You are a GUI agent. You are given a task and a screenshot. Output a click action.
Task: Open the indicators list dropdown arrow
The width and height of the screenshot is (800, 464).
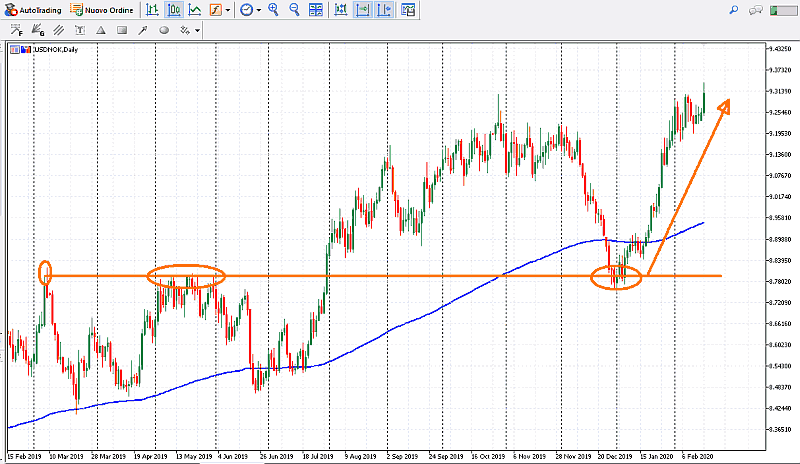(x=229, y=10)
